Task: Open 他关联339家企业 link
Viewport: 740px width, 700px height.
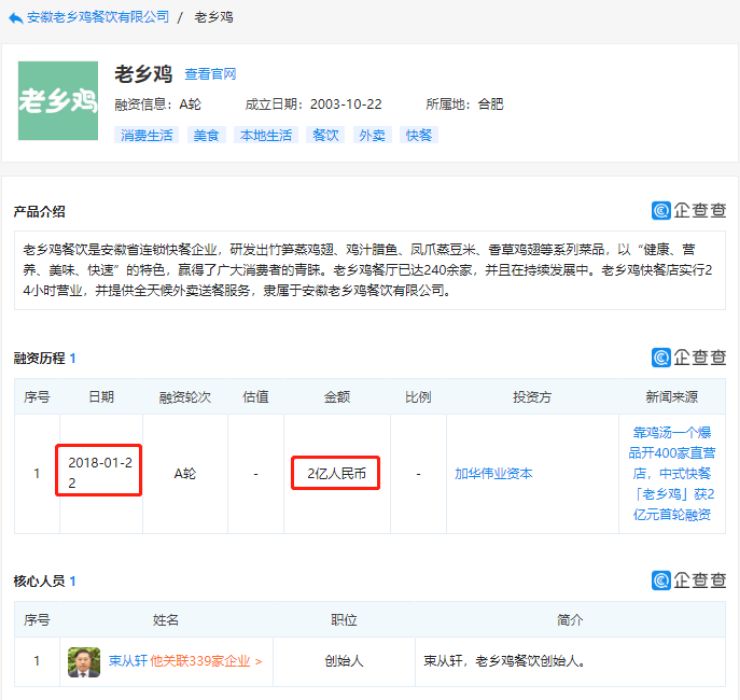Action: pos(206,661)
